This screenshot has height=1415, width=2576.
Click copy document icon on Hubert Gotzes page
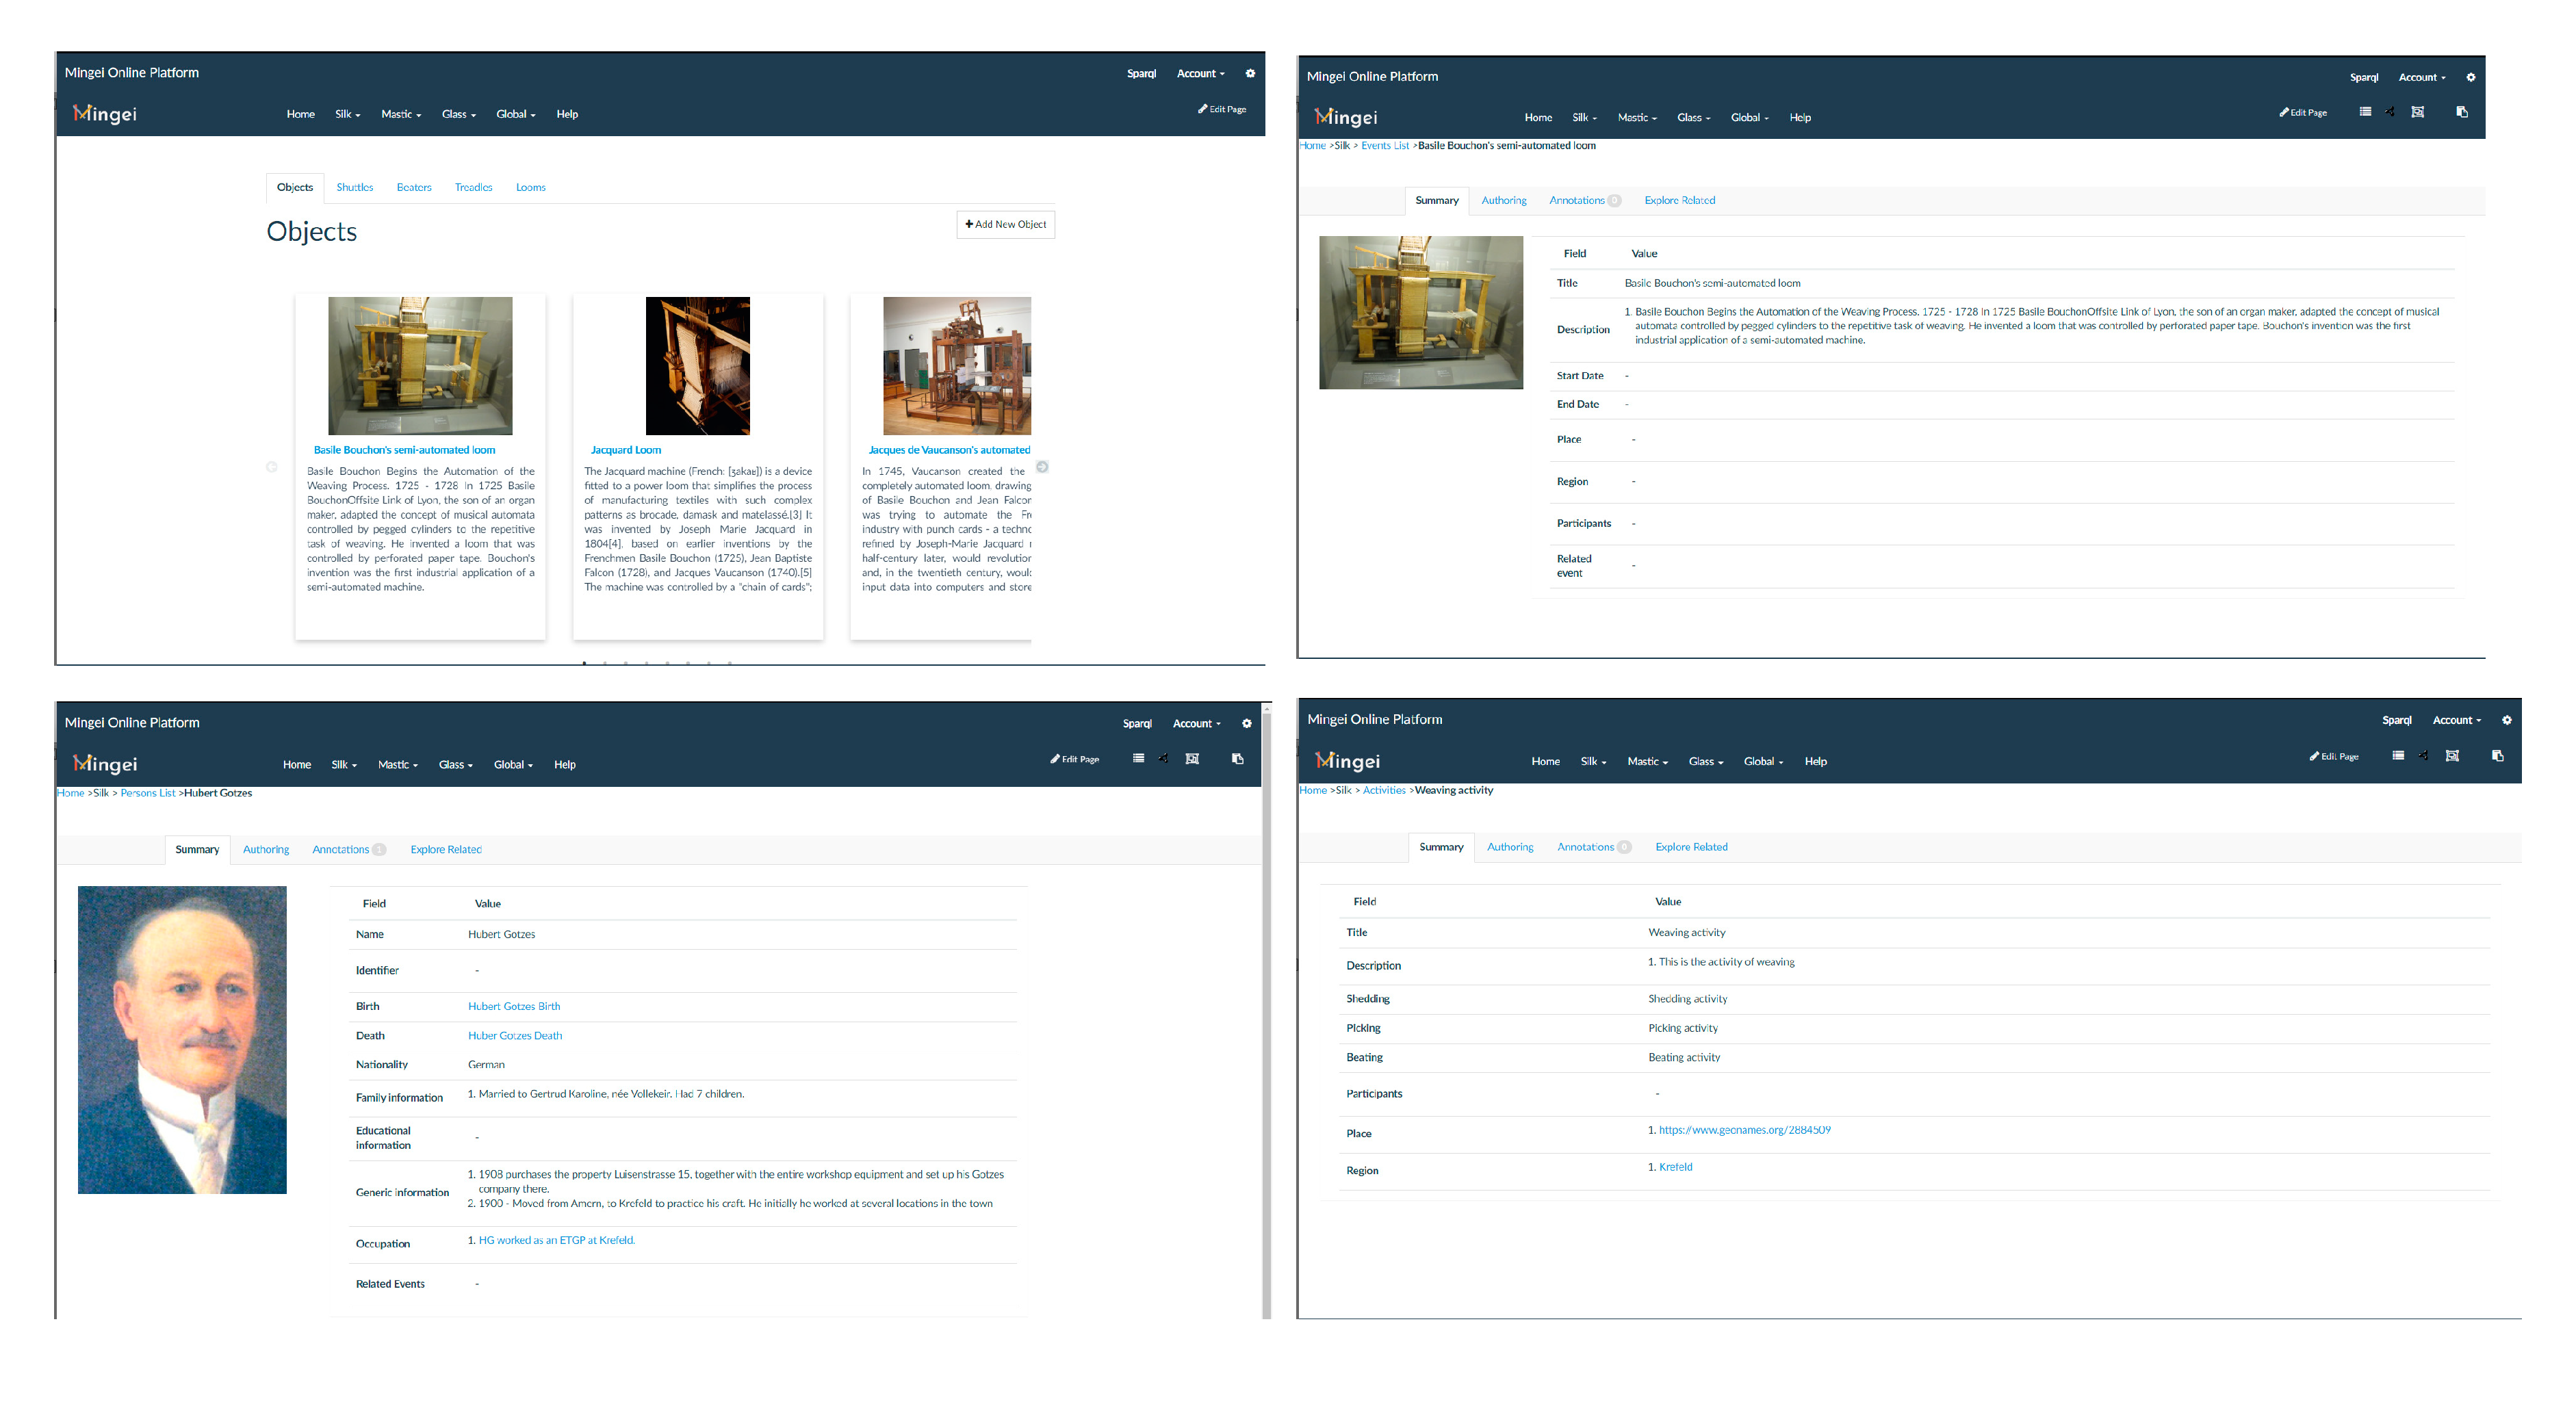click(1237, 758)
